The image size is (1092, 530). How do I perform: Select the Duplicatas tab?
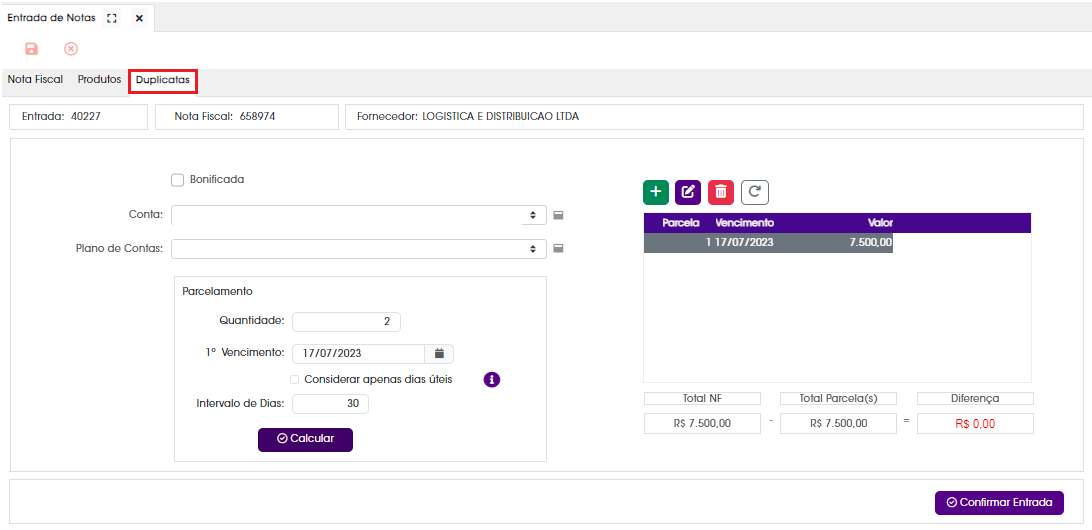(x=163, y=80)
